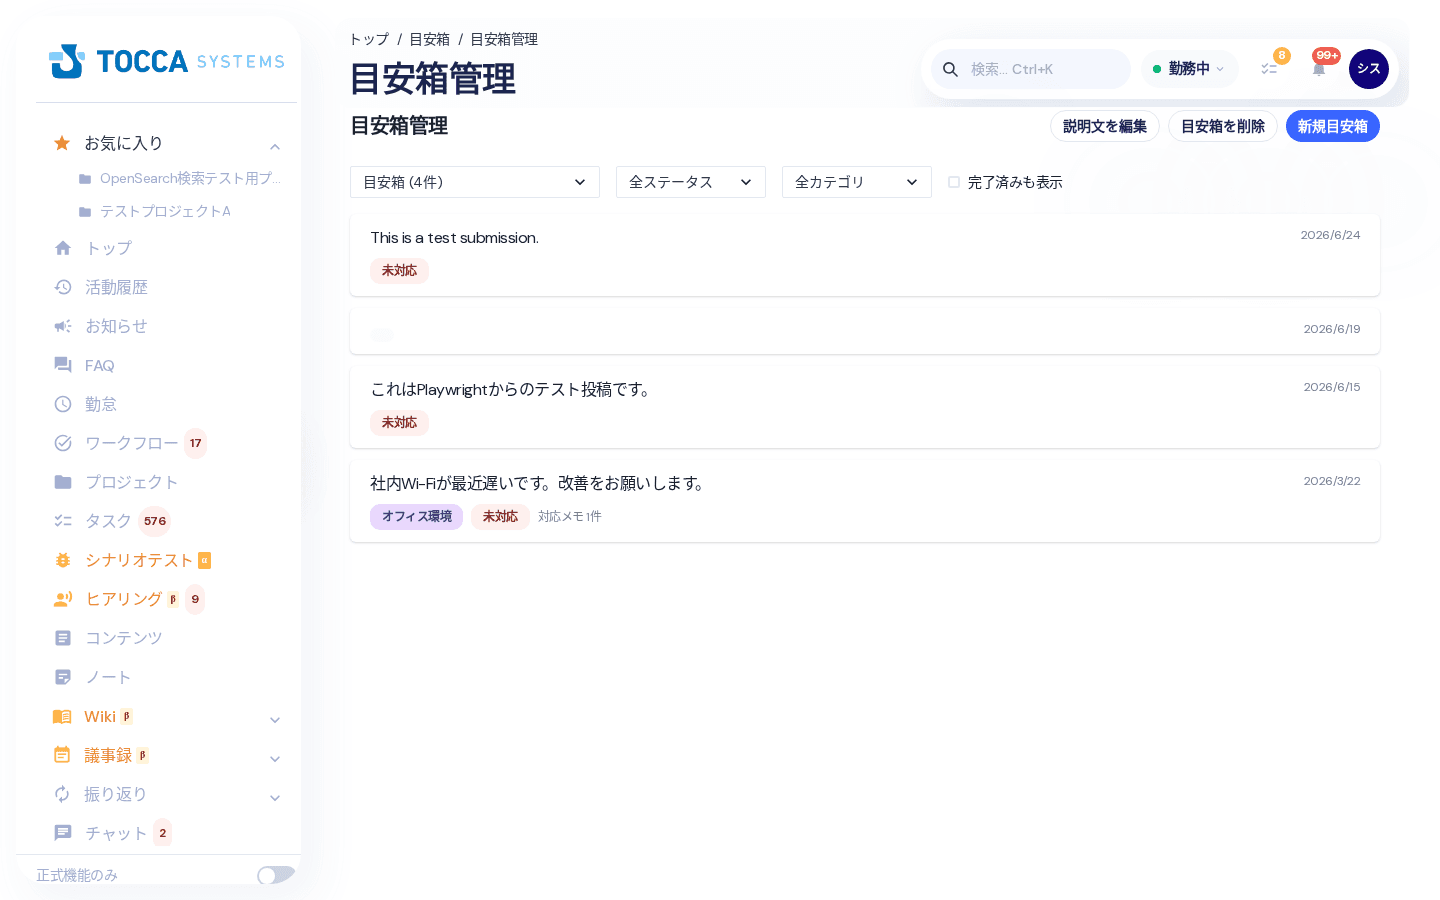Click the オフィス環境 category tag
Viewport: 1440px width, 900px height.
pos(416,517)
